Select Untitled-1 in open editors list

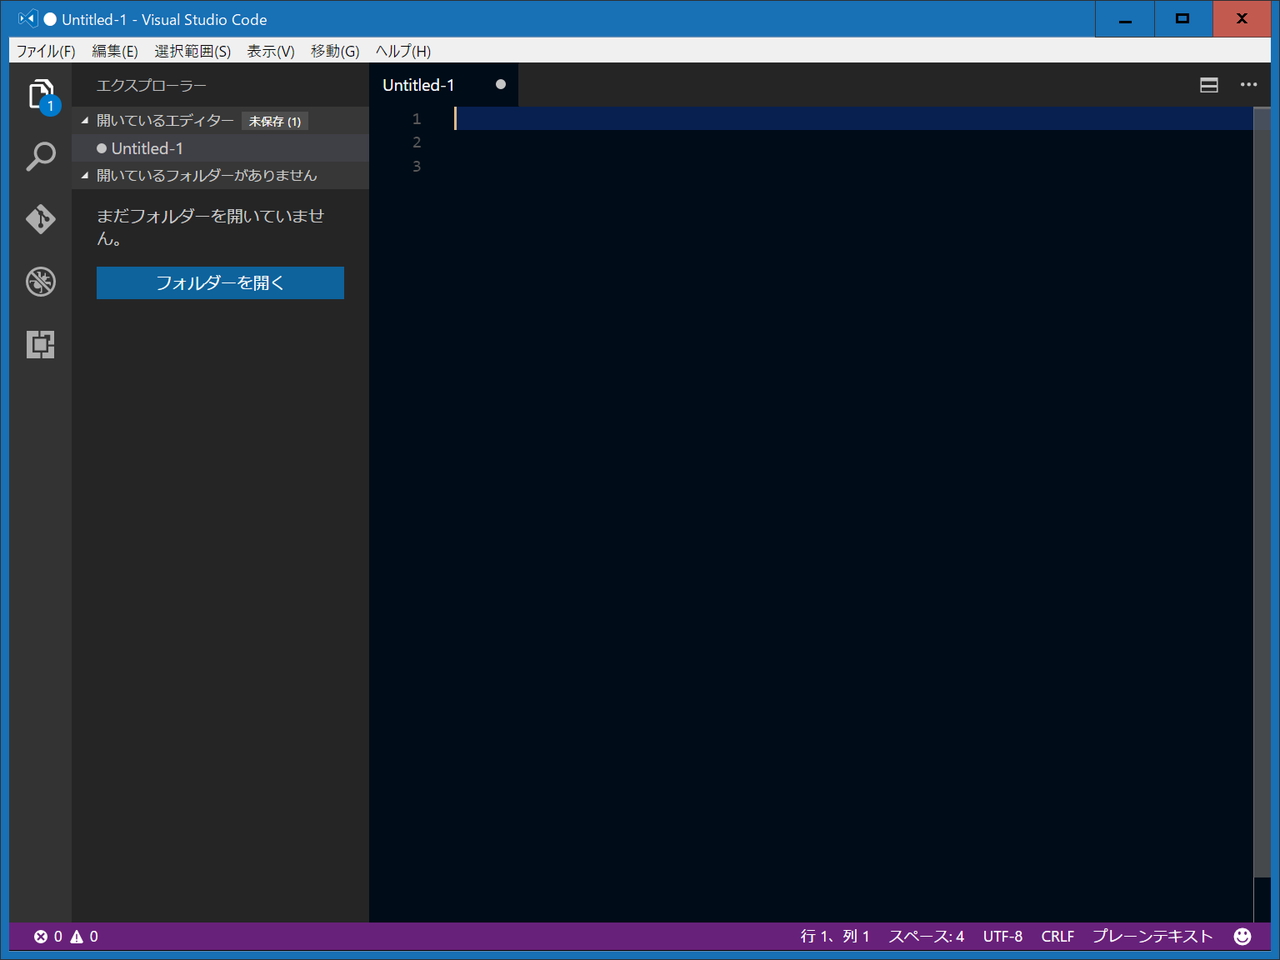pos(148,147)
